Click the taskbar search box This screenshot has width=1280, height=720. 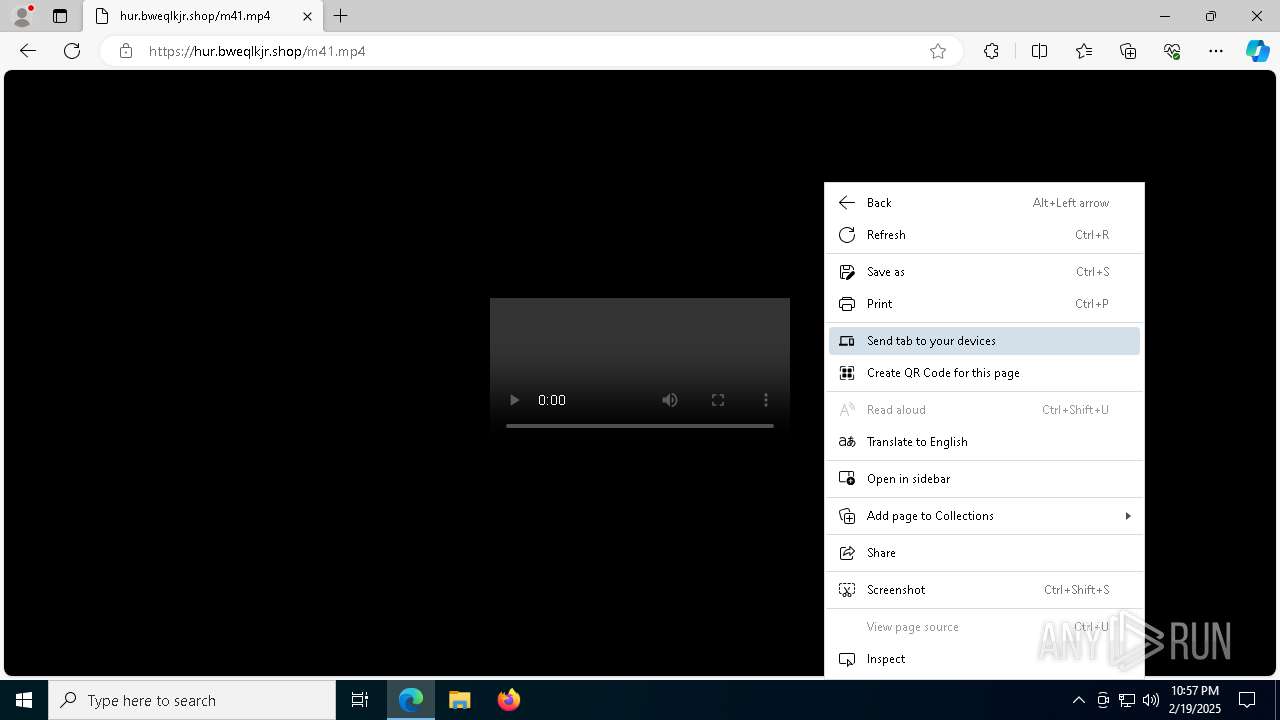click(192, 700)
